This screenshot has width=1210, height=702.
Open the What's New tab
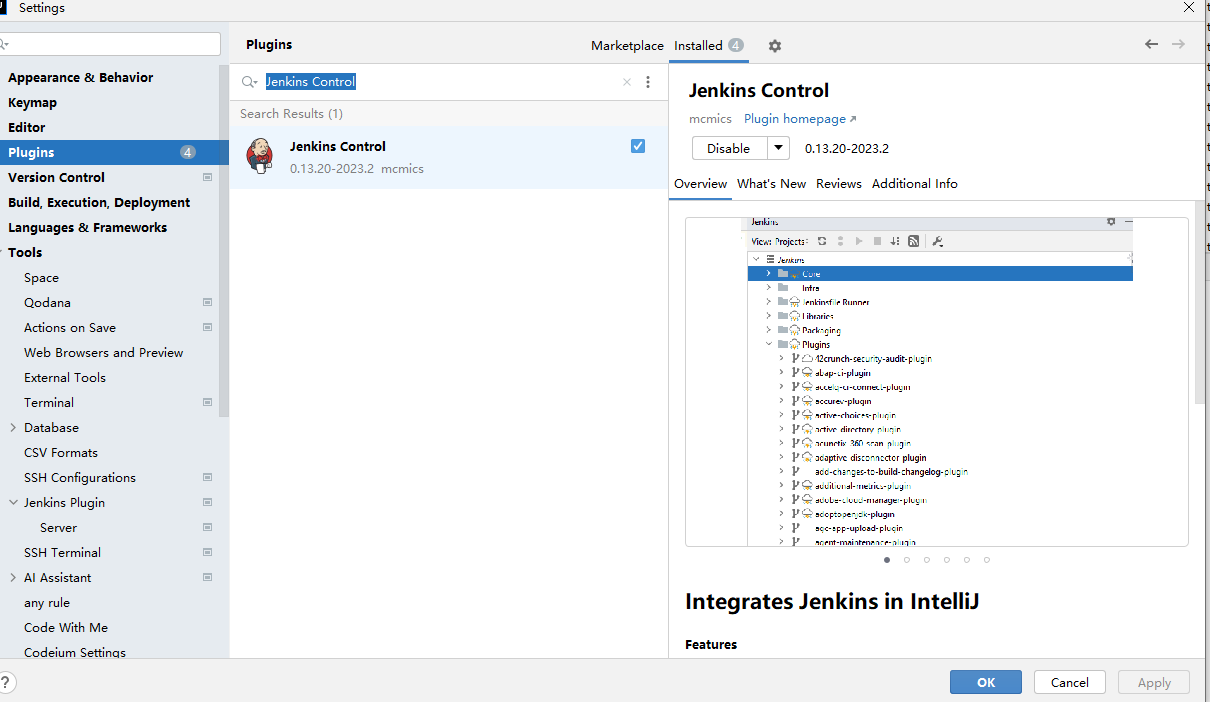[771, 183]
